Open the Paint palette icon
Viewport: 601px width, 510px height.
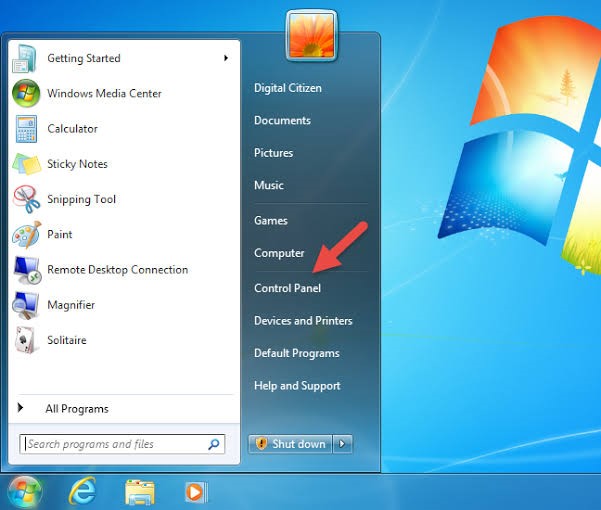click(x=26, y=235)
